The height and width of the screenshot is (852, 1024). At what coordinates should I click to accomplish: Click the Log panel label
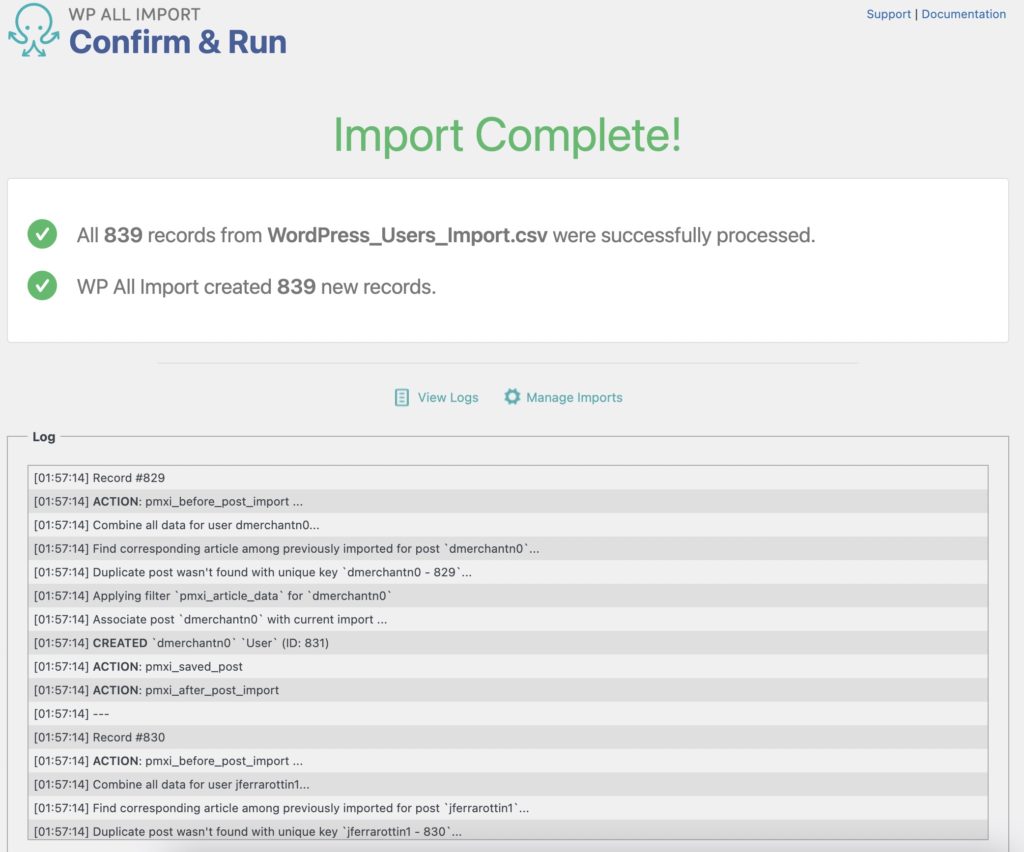point(44,437)
